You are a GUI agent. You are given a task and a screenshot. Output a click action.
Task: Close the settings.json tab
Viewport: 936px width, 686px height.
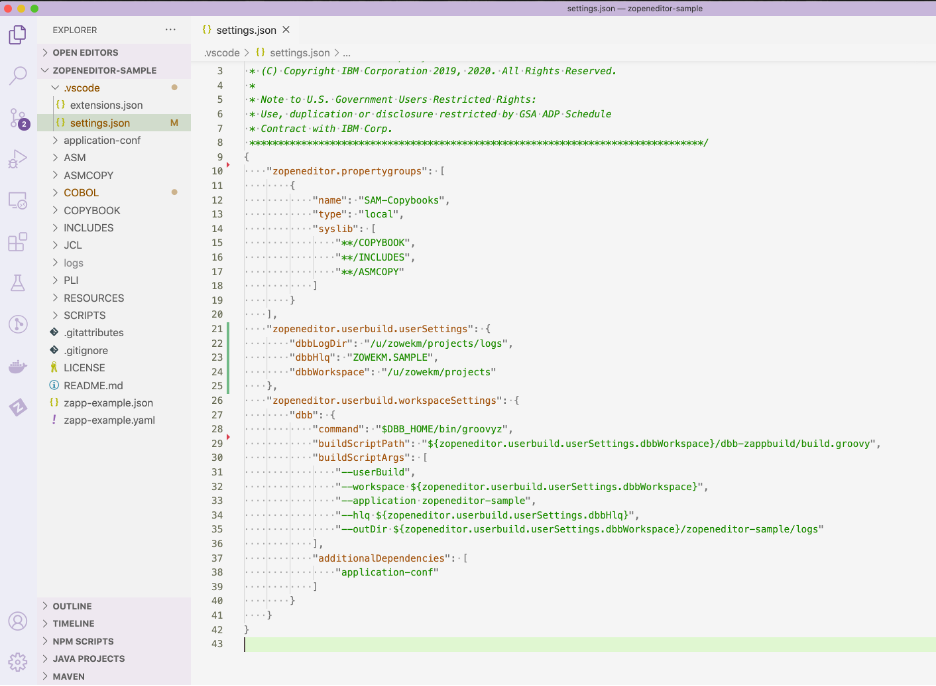286,30
